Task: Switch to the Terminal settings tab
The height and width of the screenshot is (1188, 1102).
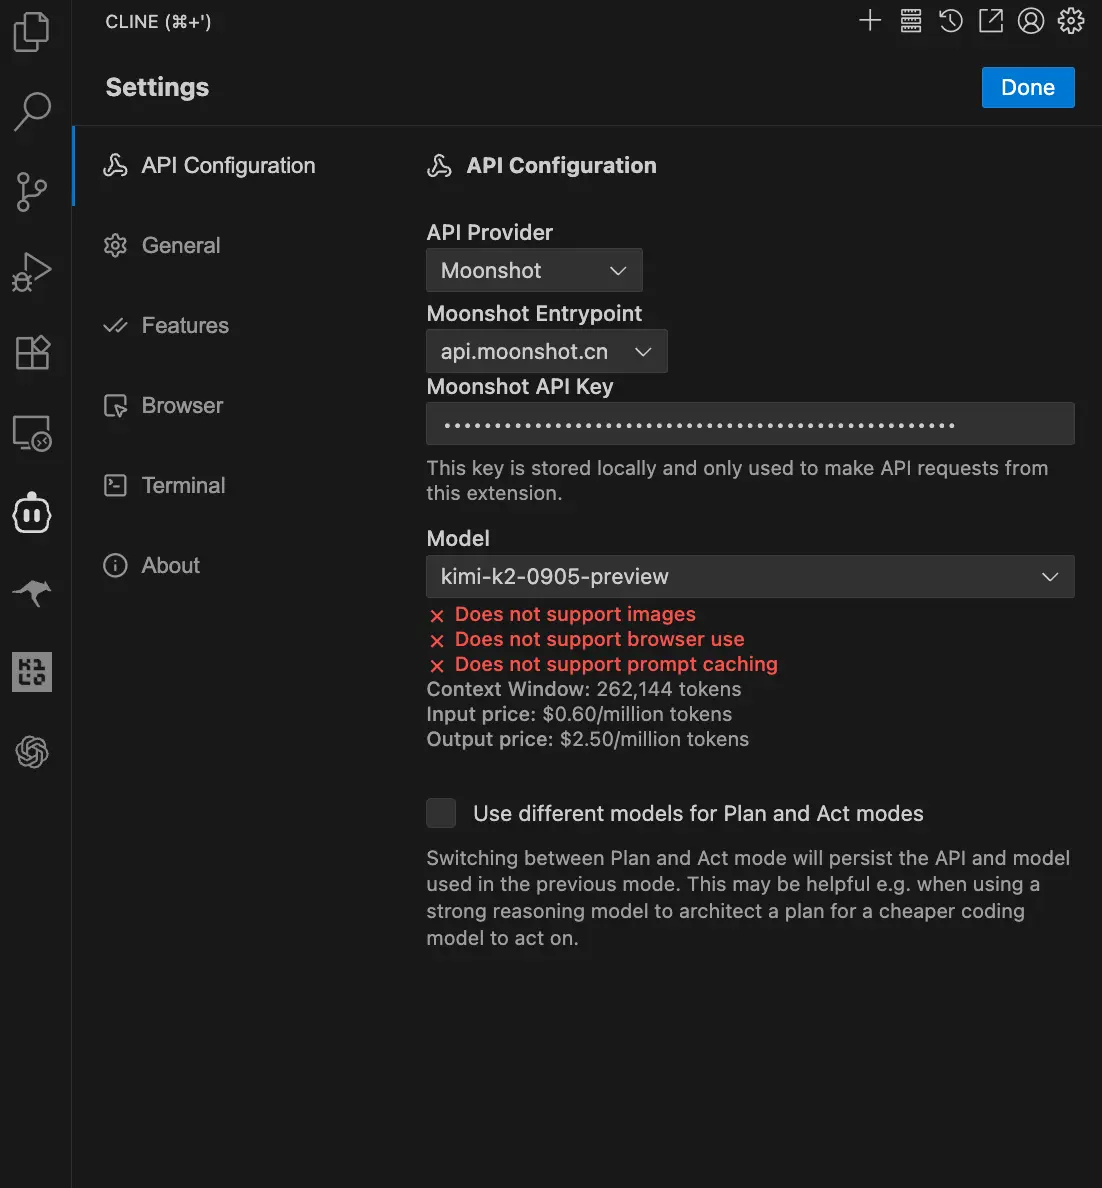Action: click(183, 485)
